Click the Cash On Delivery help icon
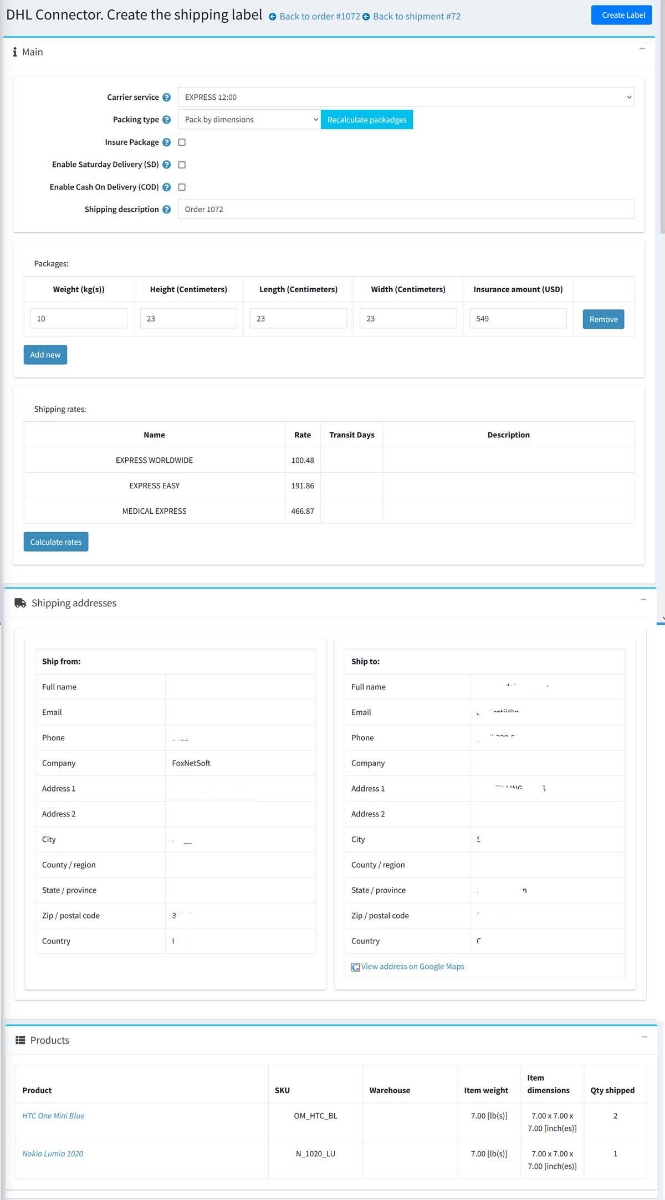 point(167,187)
